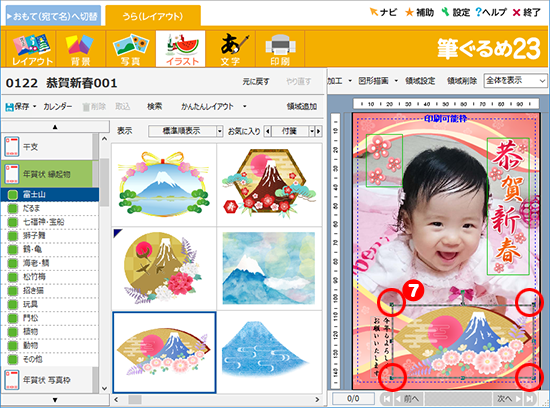Open the かんたんレイアウト menu
This screenshot has width=550, height=408.
point(214,106)
